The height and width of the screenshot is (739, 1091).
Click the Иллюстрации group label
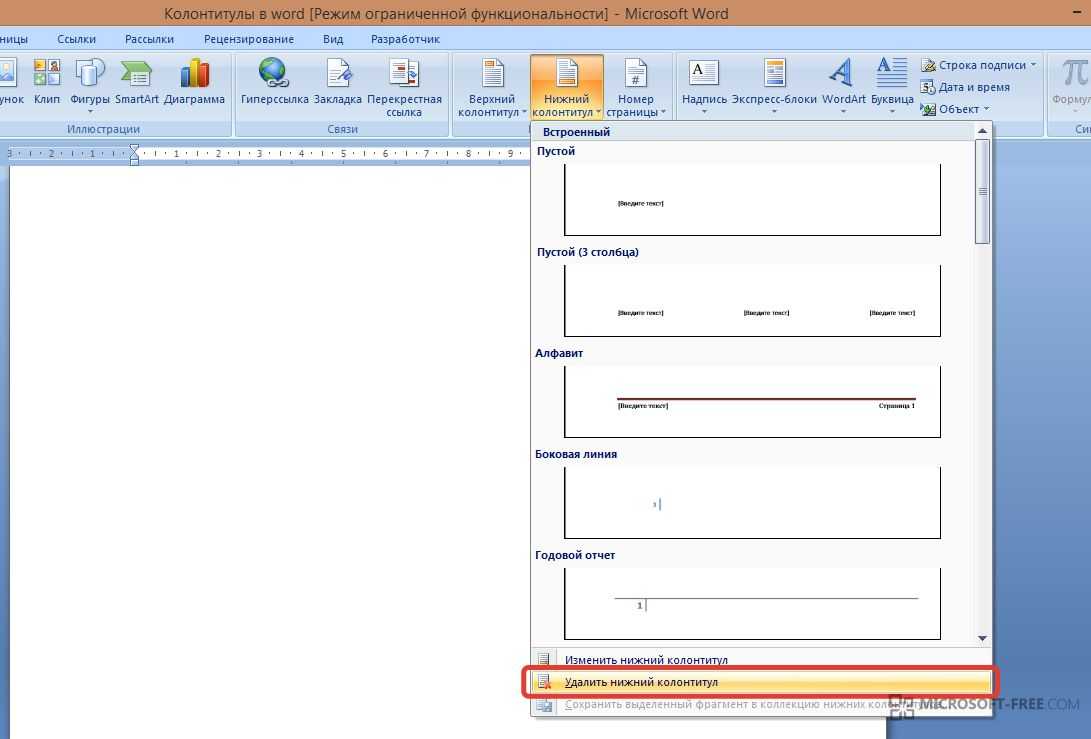pos(104,129)
